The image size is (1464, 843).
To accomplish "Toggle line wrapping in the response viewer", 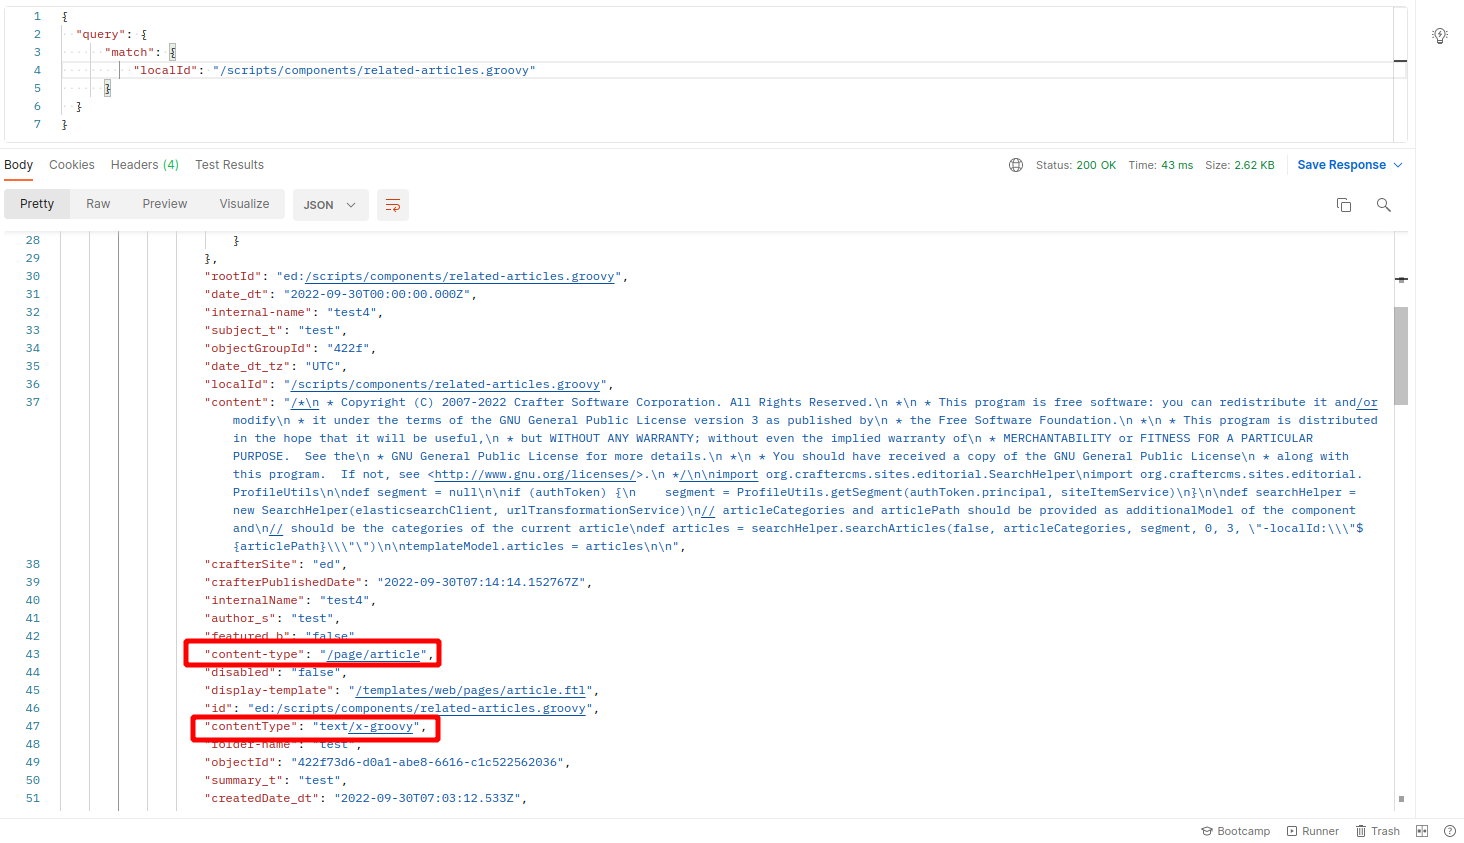I will point(392,204).
